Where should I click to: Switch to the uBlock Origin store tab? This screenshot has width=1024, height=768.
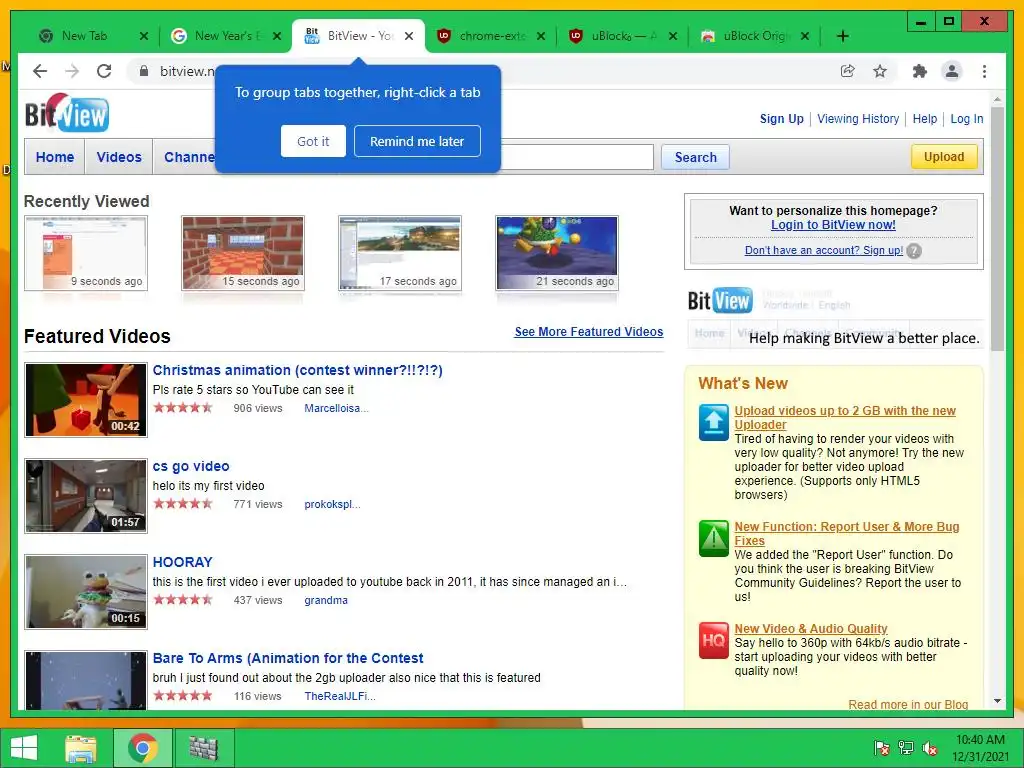click(754, 36)
